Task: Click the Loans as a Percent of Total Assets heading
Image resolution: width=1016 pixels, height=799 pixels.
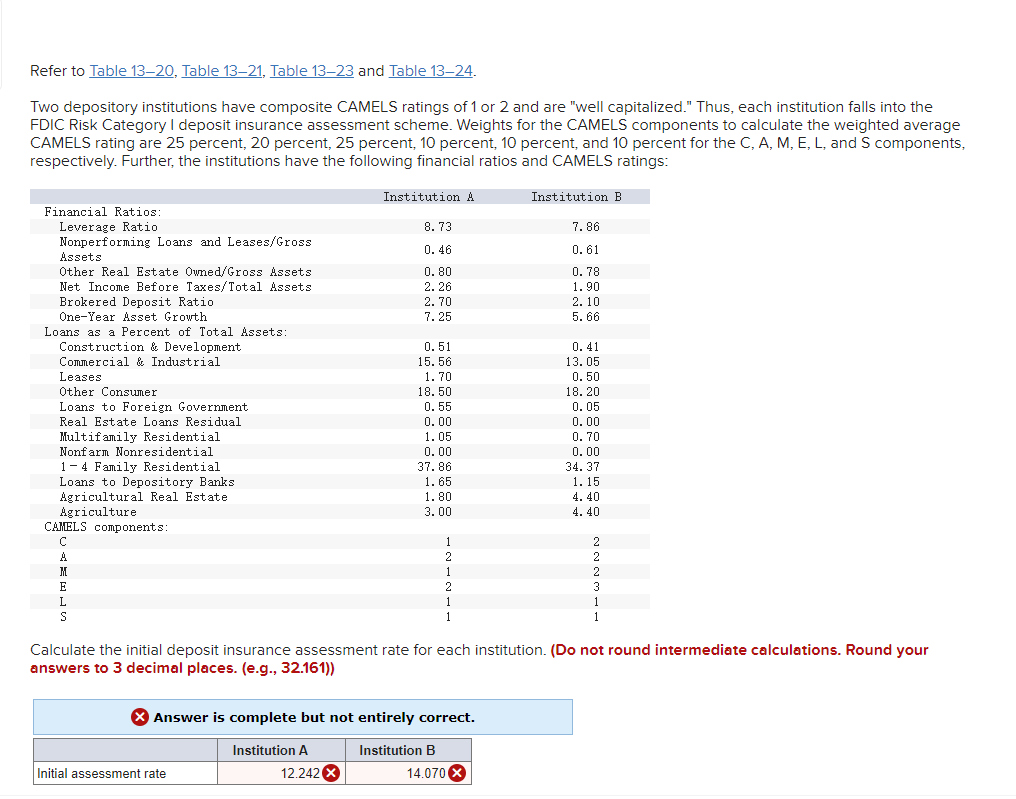Action: click(x=166, y=332)
